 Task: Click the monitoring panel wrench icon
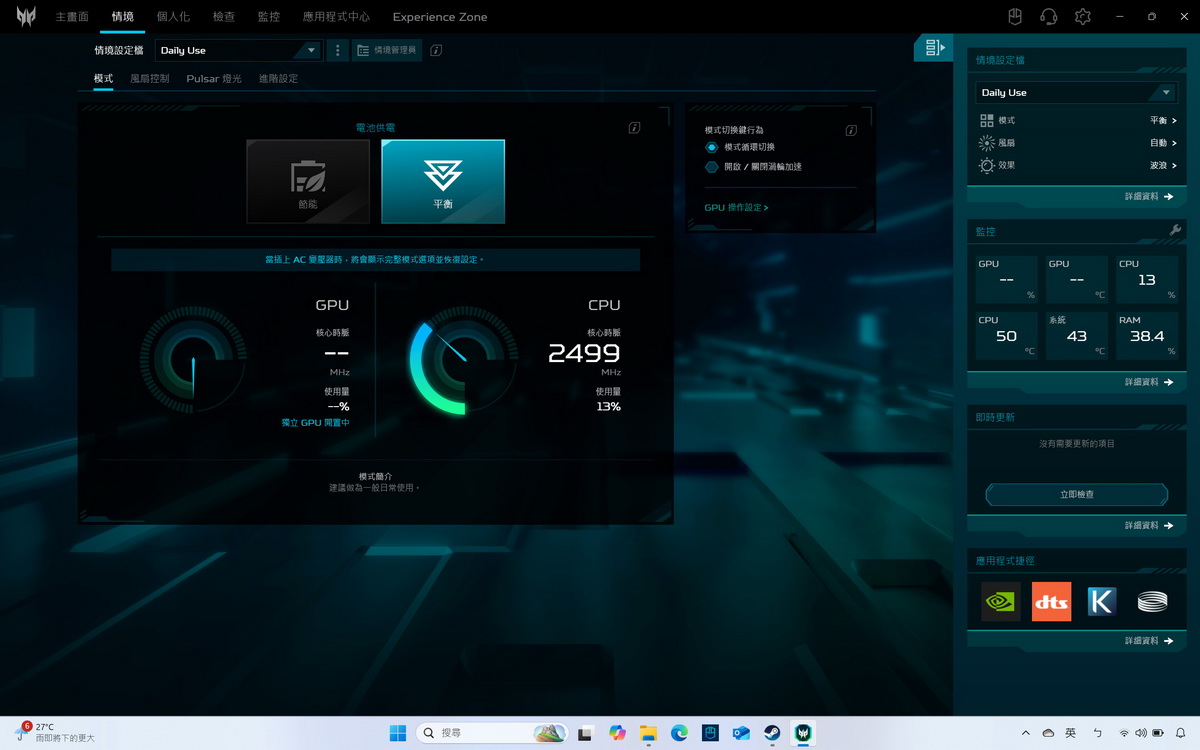coord(1175,231)
